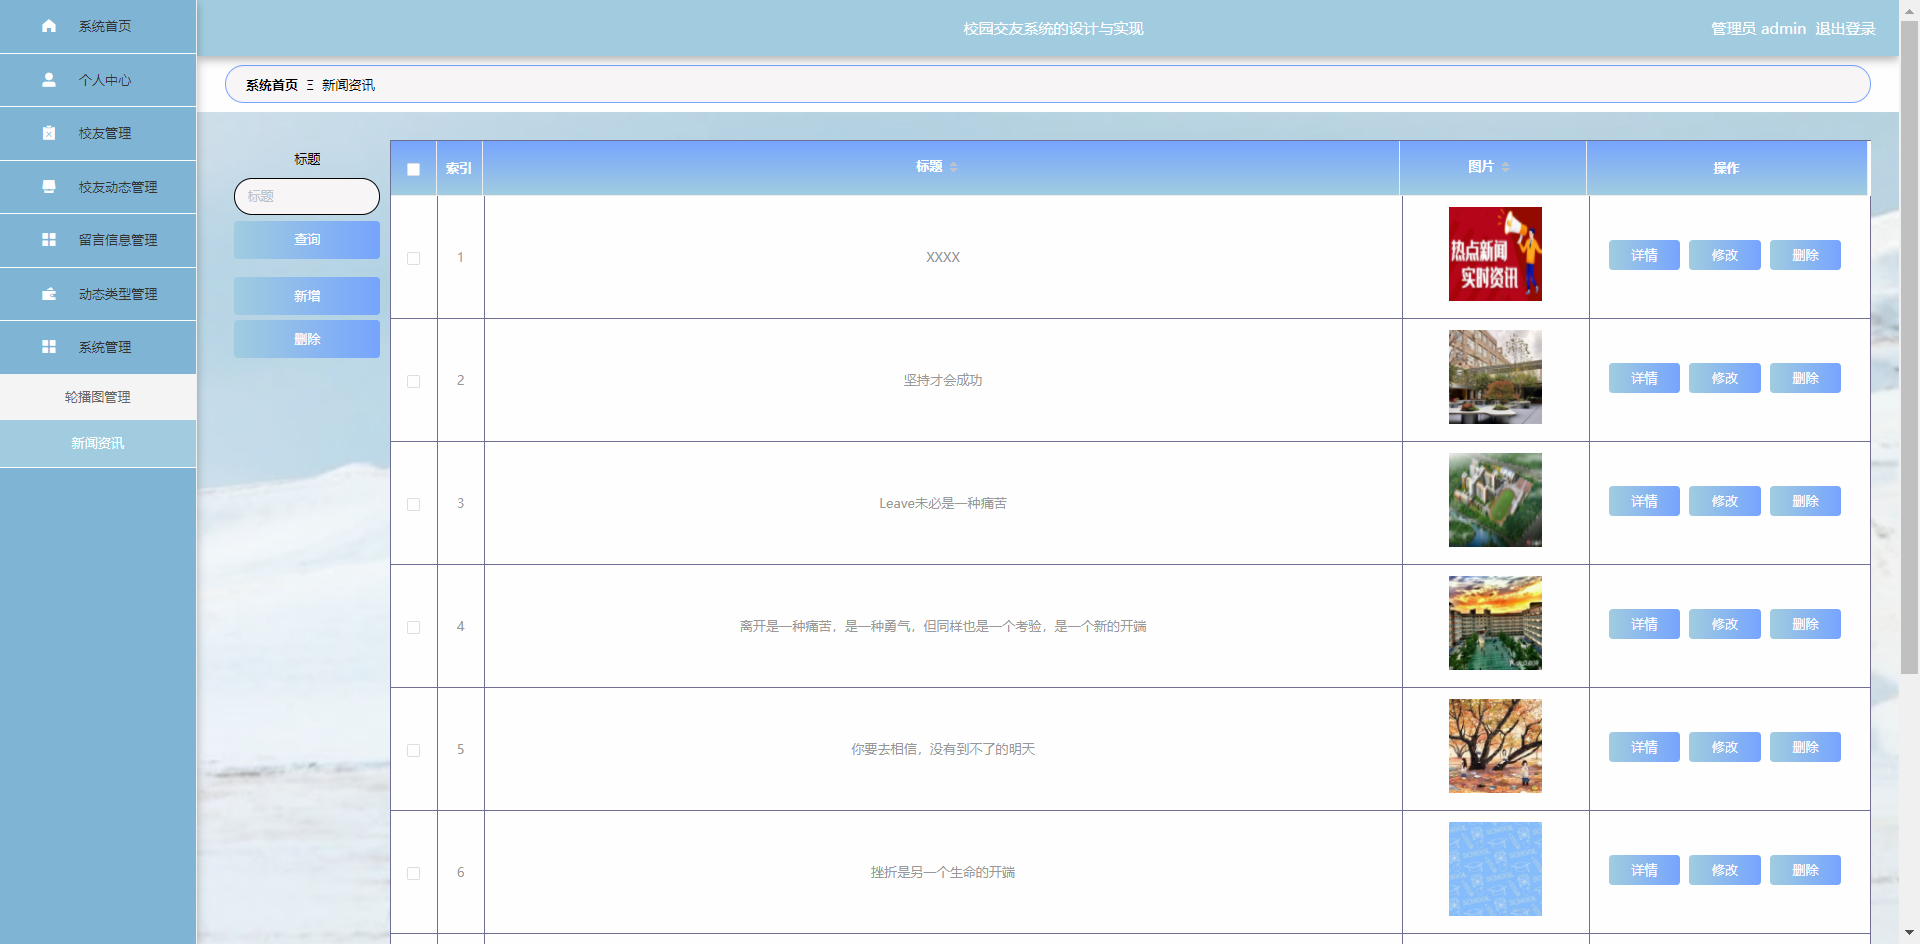1920x944 pixels.
Task: Click 修改 for 挫折是另一个生命的开端
Action: [1725, 870]
